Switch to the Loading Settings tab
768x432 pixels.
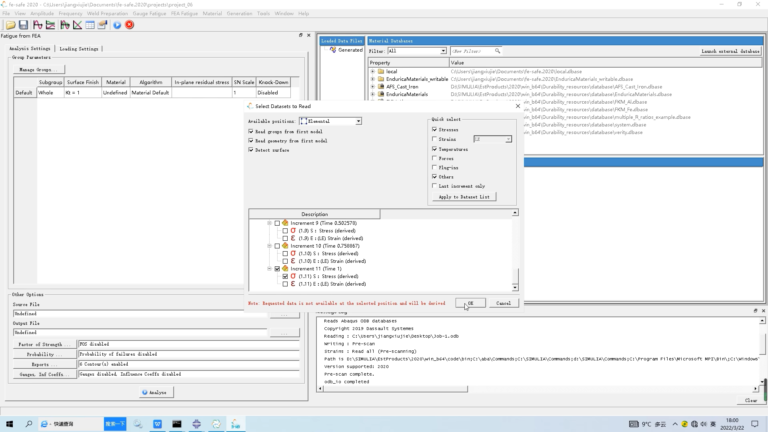click(x=79, y=48)
